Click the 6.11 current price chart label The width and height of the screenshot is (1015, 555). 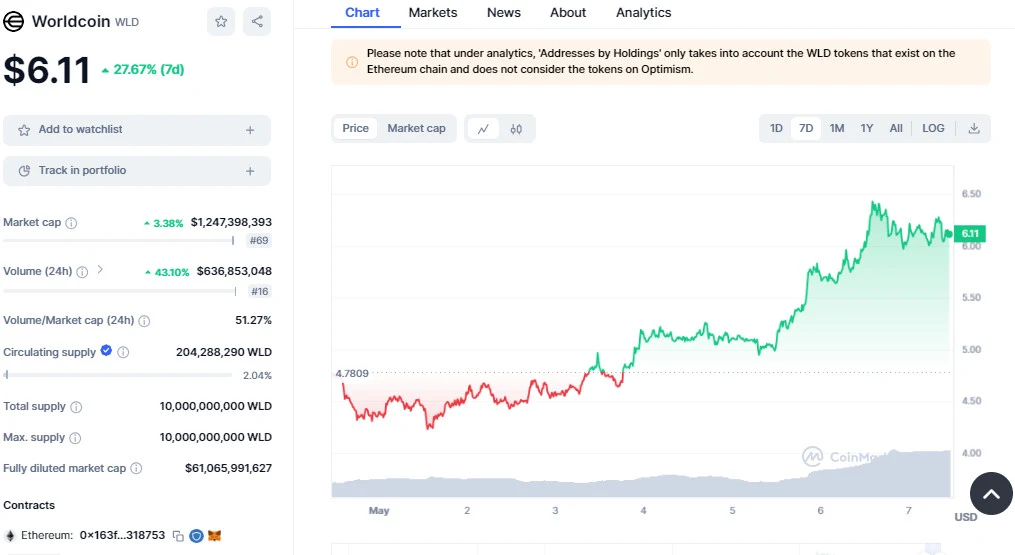coord(970,234)
